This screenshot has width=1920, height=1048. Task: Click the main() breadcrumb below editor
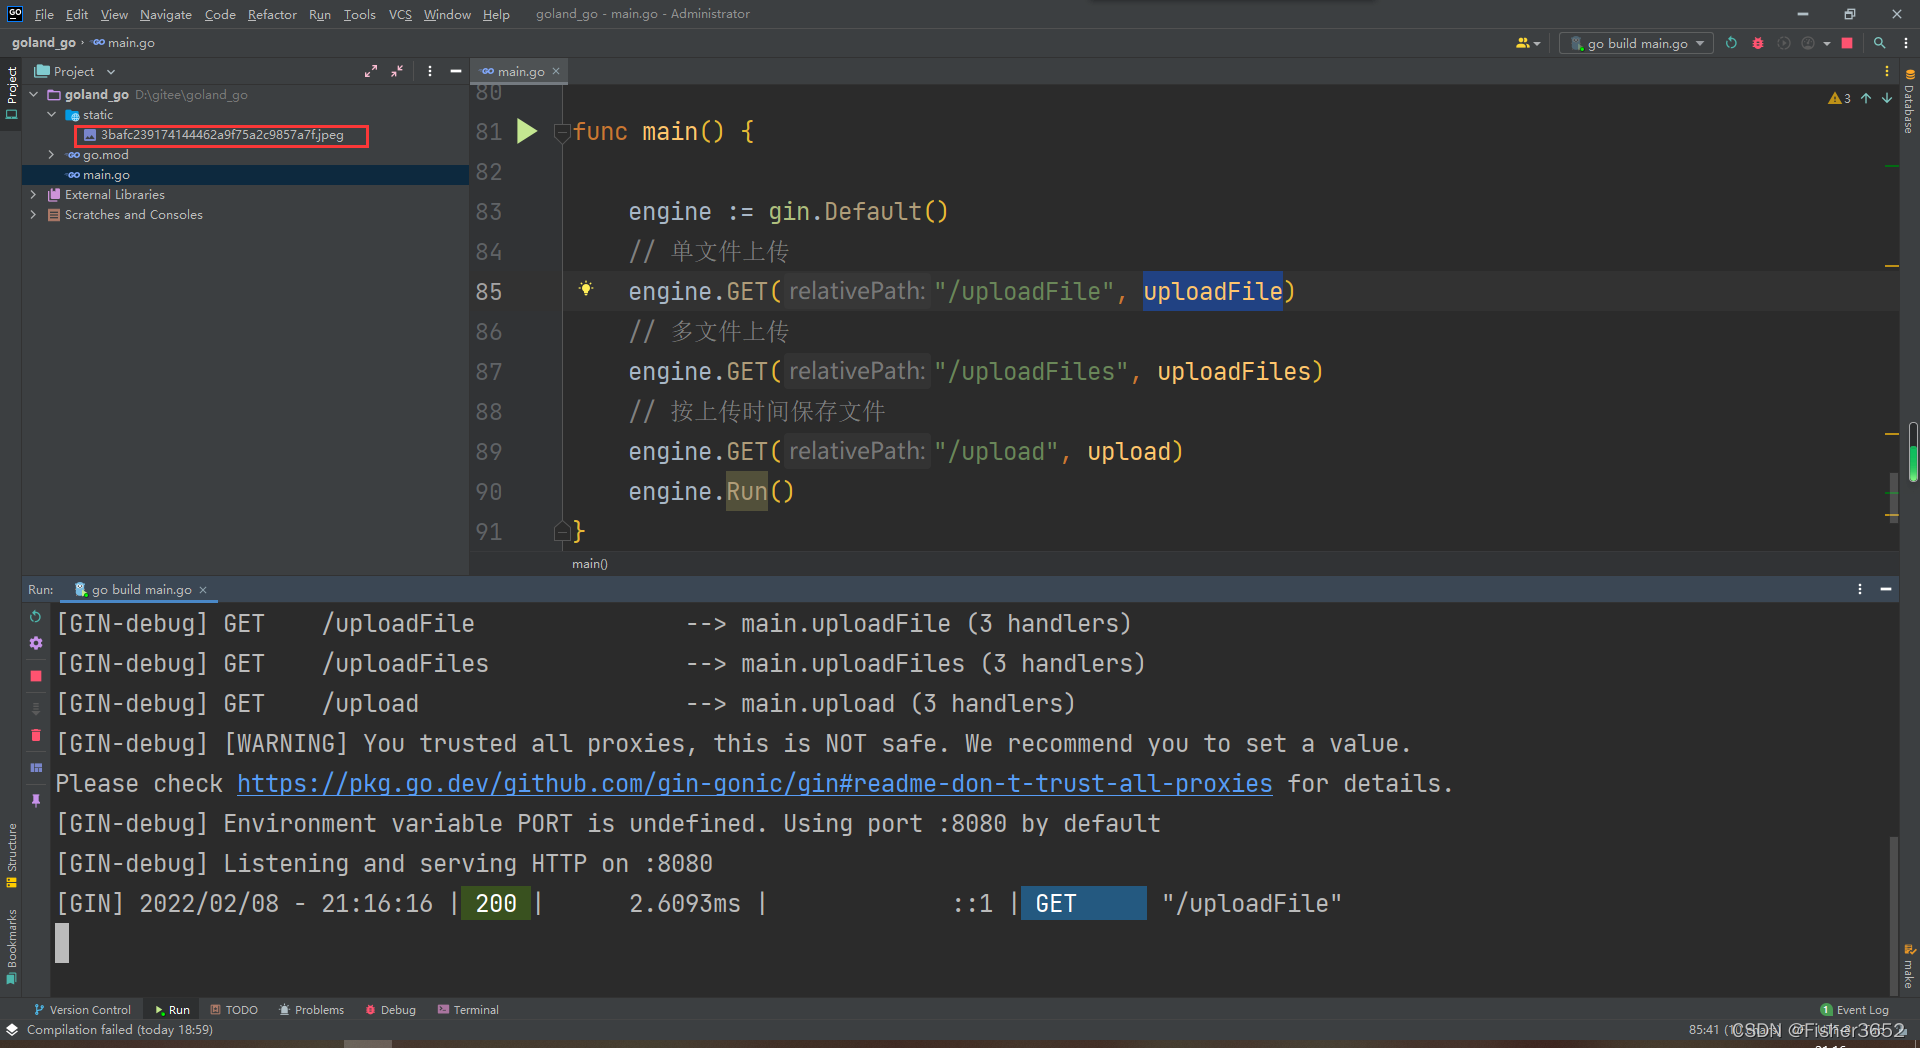click(x=590, y=564)
